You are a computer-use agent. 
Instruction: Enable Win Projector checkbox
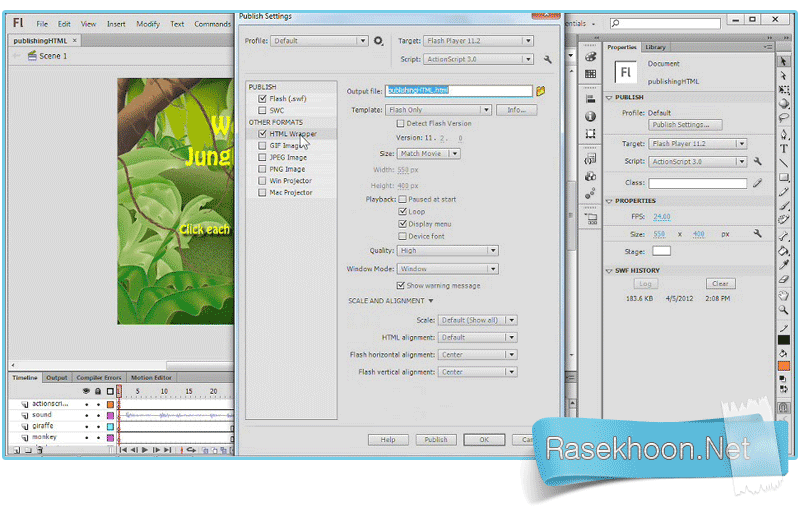click(x=262, y=181)
